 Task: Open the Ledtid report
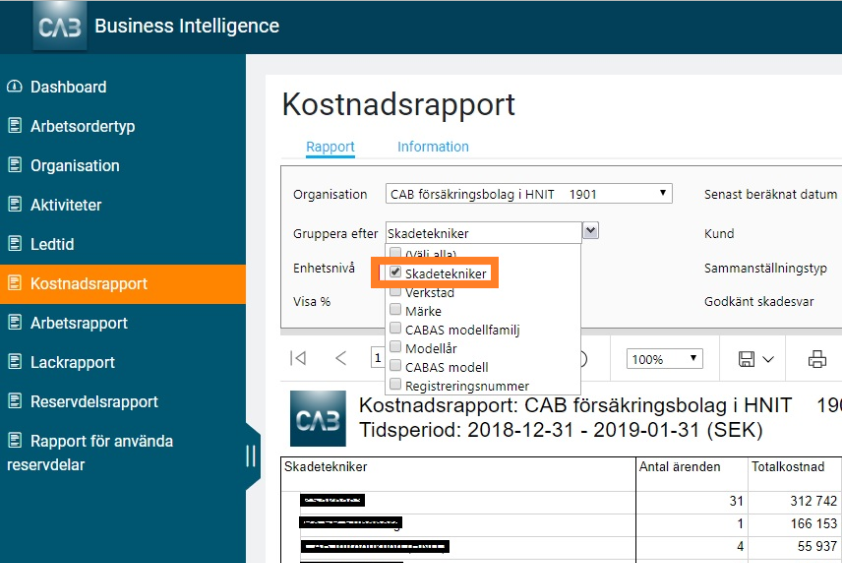(52, 244)
